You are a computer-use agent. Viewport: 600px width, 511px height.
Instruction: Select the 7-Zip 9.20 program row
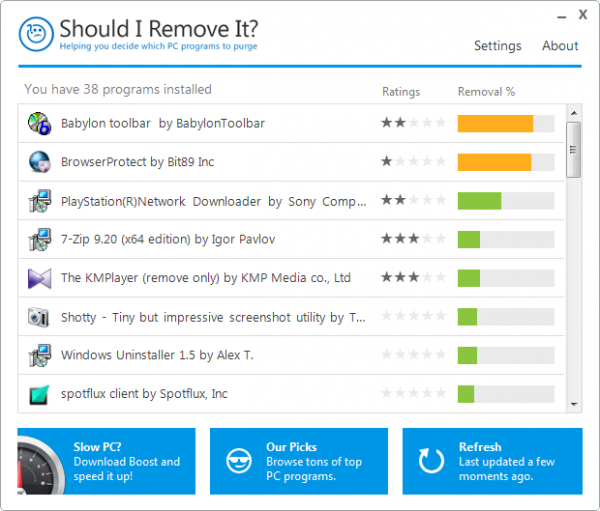pyautogui.click(x=291, y=239)
